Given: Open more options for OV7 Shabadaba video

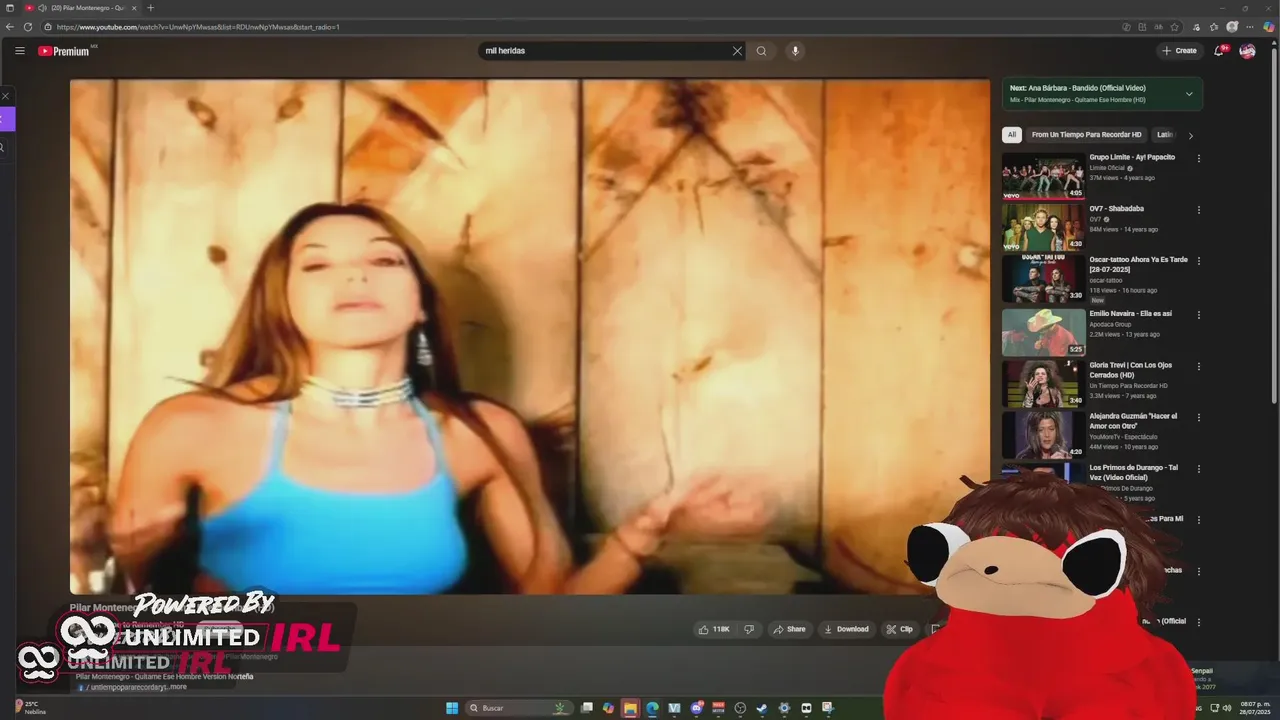Looking at the screenshot, I should (x=1199, y=210).
